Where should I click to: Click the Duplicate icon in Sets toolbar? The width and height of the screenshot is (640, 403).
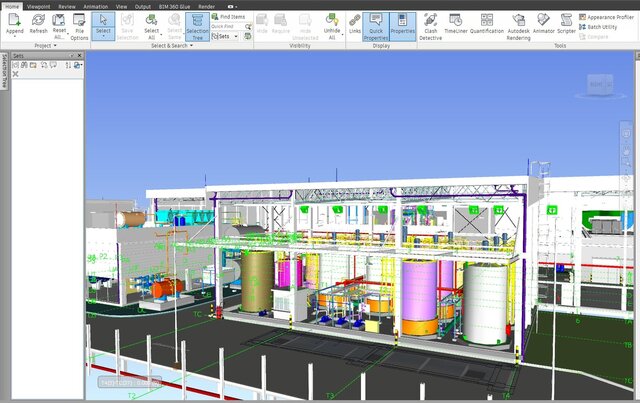coord(44,65)
